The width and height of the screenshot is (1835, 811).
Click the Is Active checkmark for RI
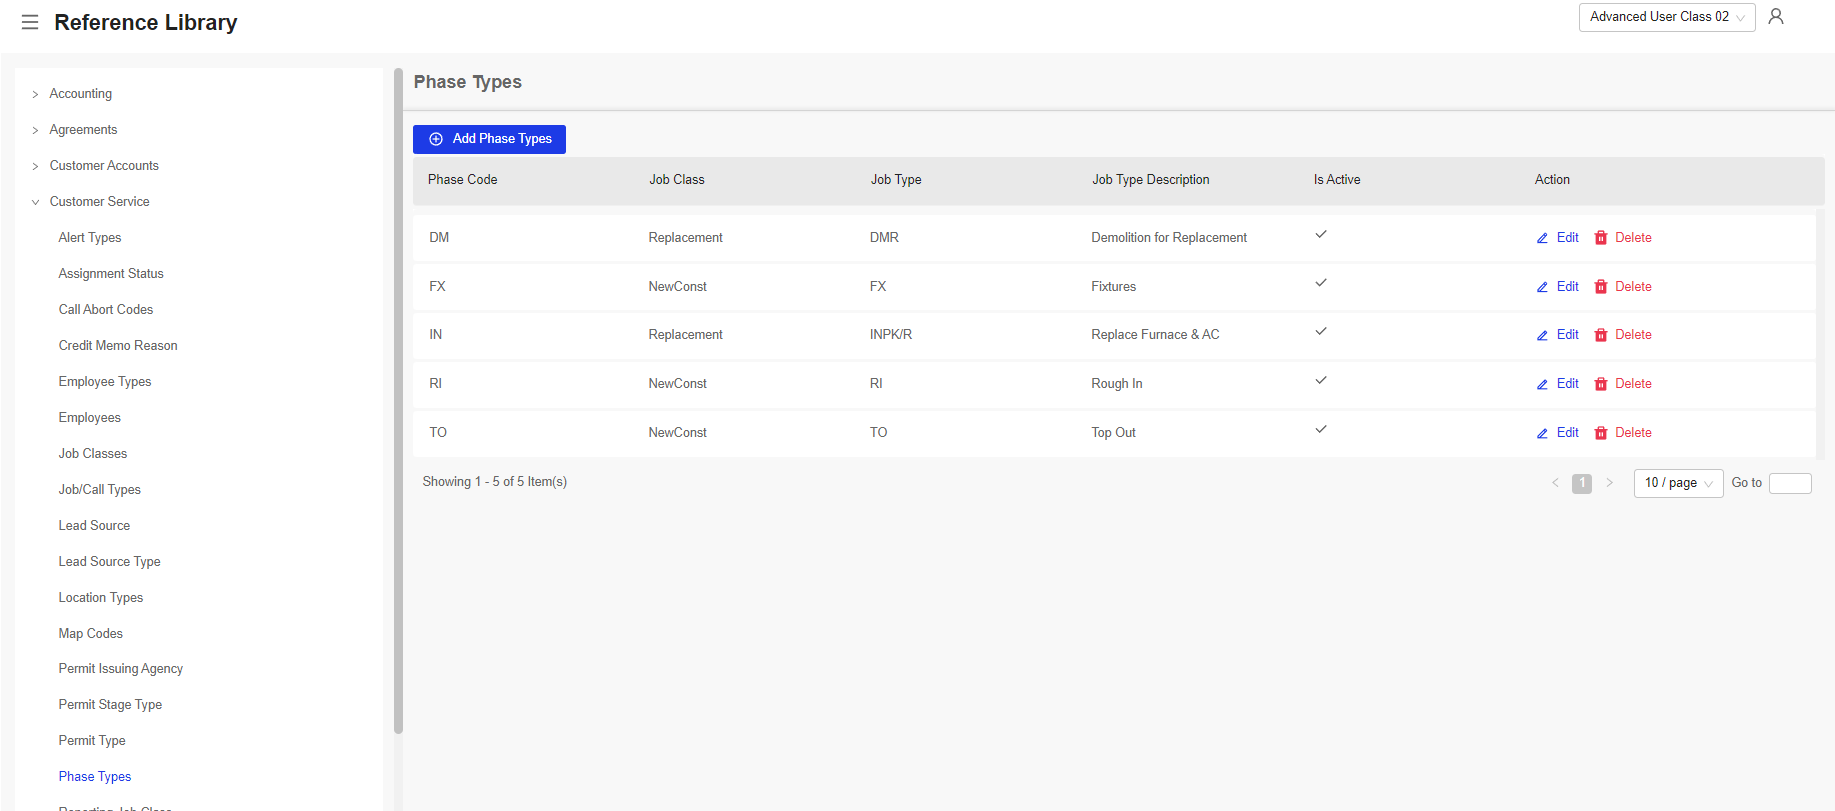pos(1321,380)
